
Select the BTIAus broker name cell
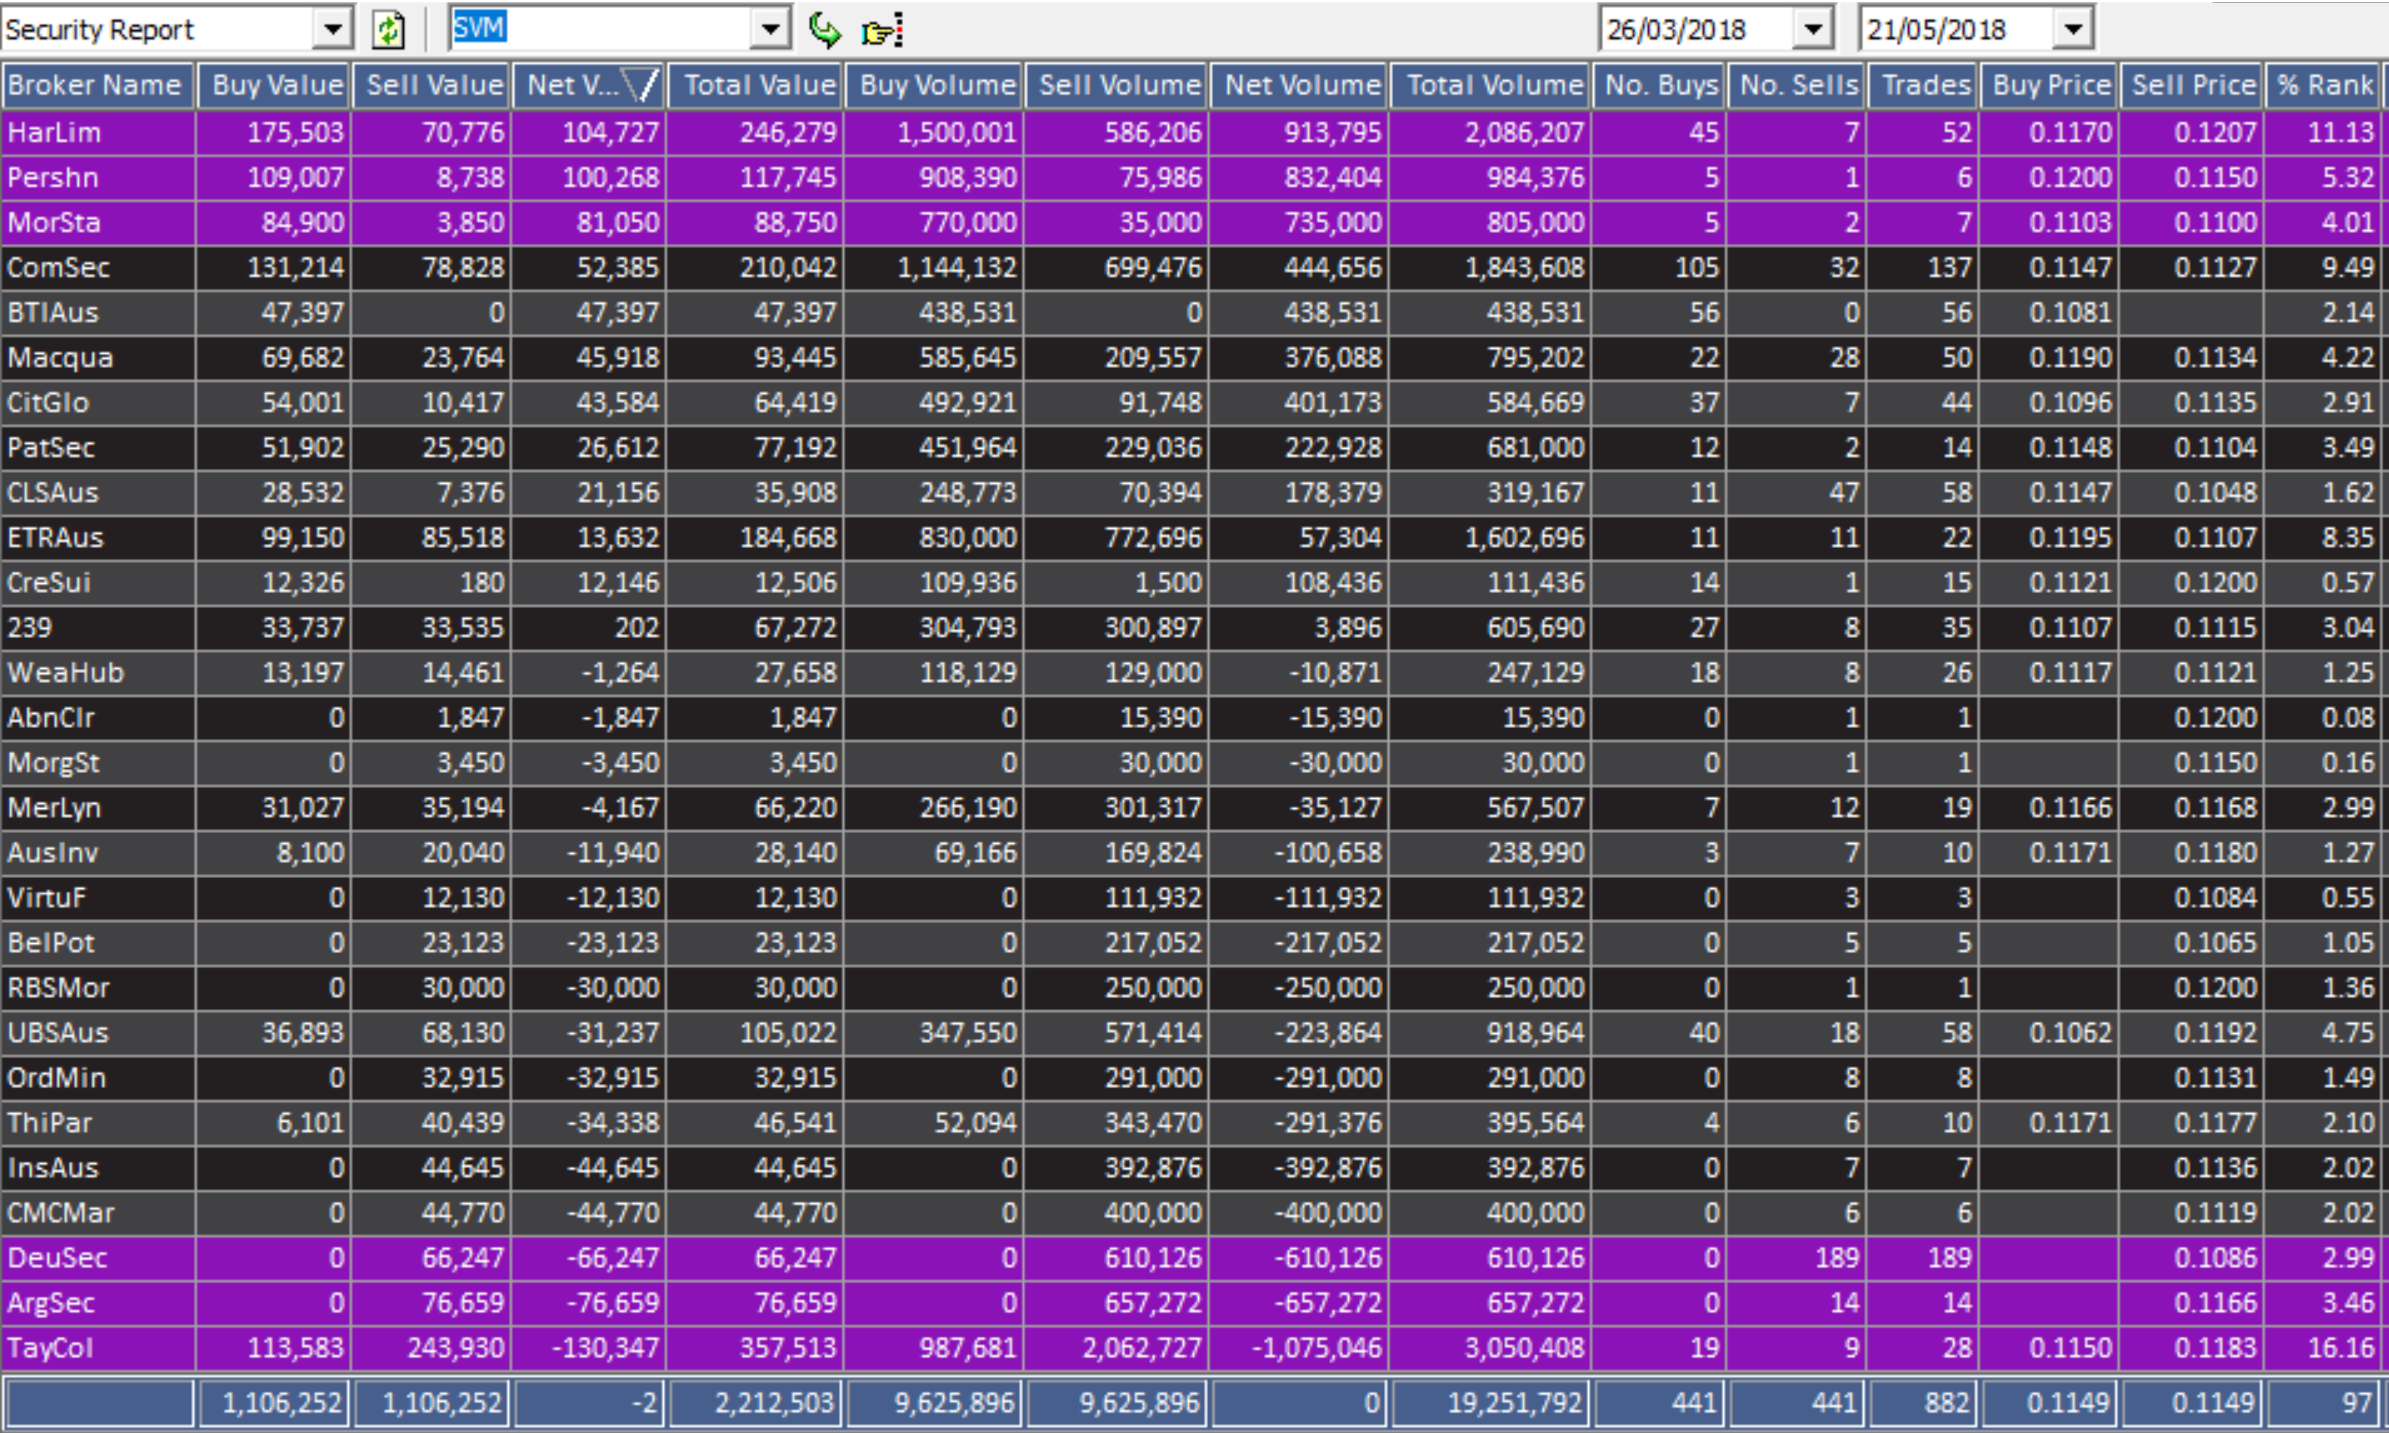pos(98,312)
